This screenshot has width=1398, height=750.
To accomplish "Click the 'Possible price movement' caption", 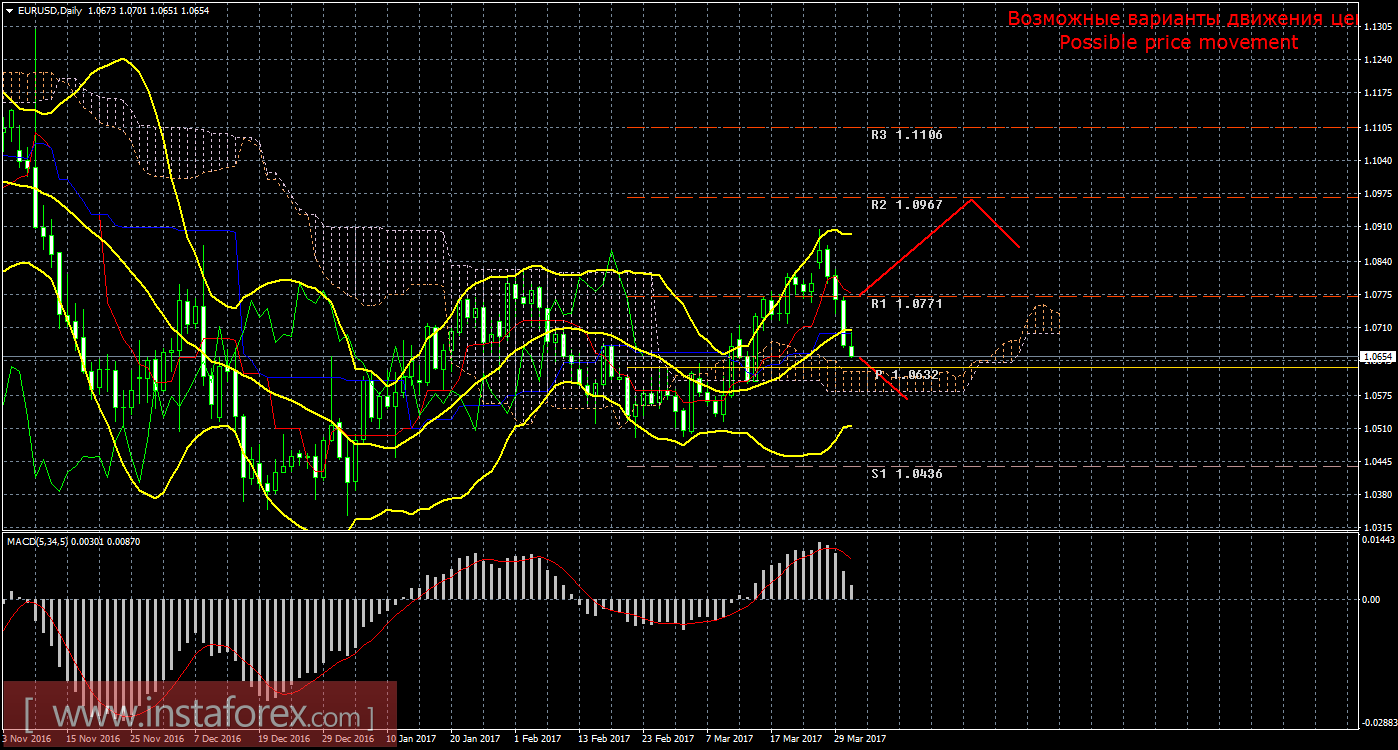I will 1178,42.
